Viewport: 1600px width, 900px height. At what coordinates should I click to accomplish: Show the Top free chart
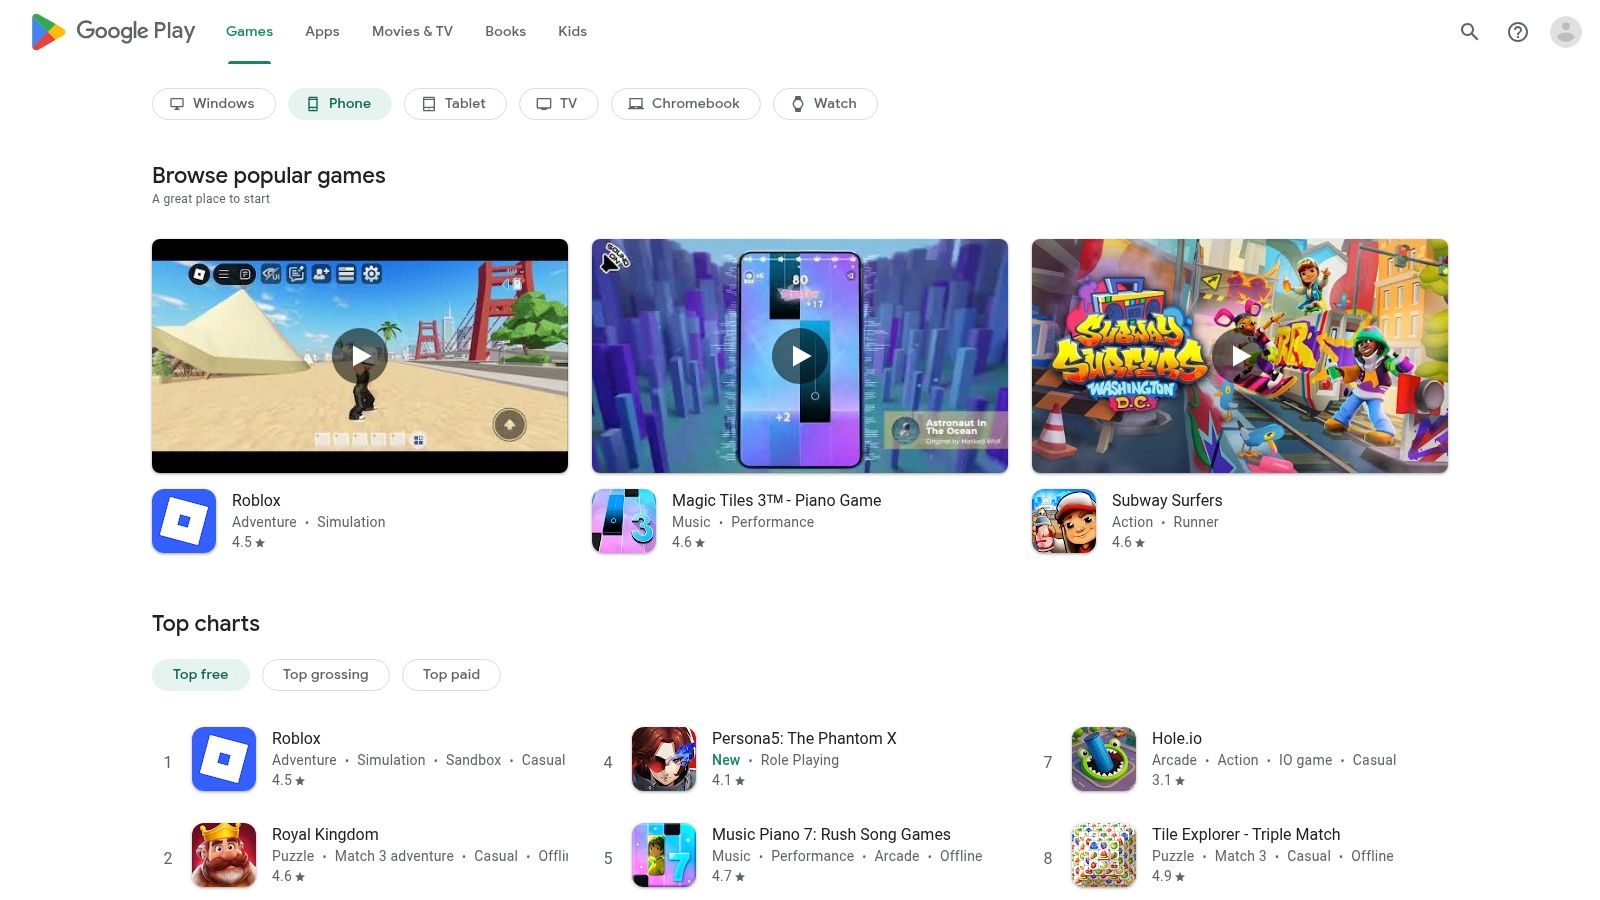click(x=201, y=675)
